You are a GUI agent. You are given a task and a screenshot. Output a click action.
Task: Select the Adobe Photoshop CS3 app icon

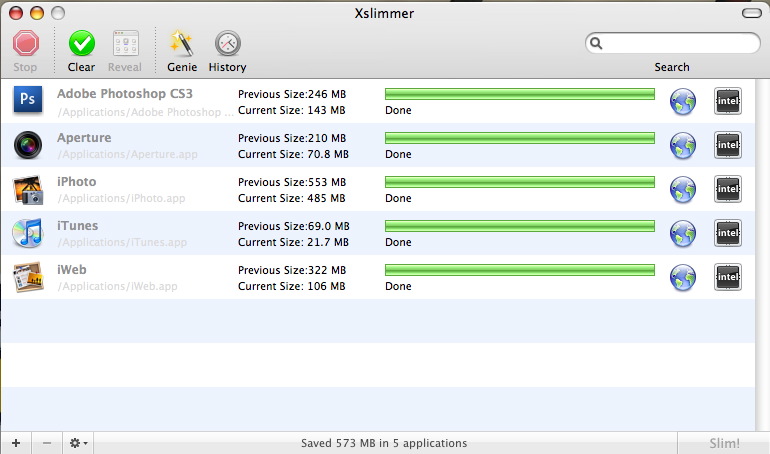(x=28, y=100)
